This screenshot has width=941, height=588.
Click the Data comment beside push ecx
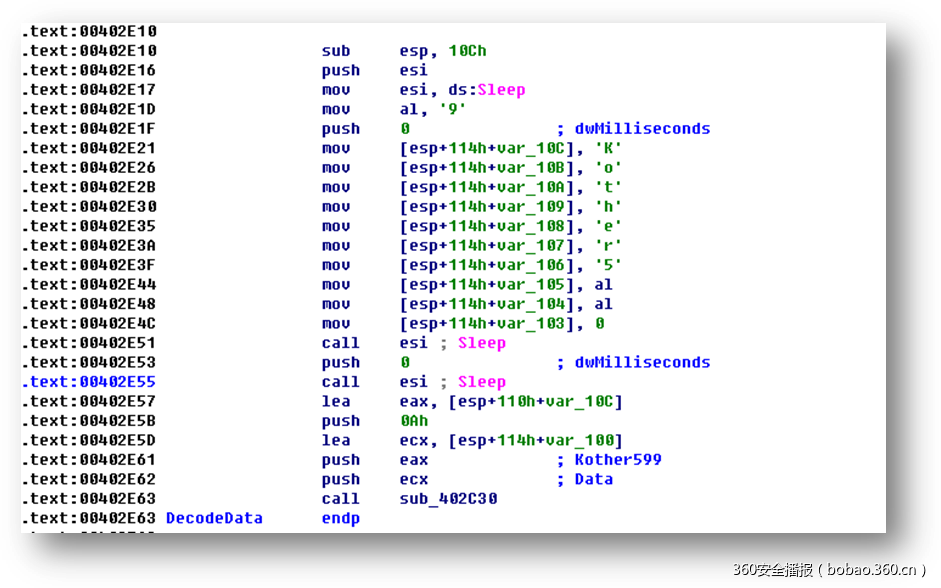(594, 479)
